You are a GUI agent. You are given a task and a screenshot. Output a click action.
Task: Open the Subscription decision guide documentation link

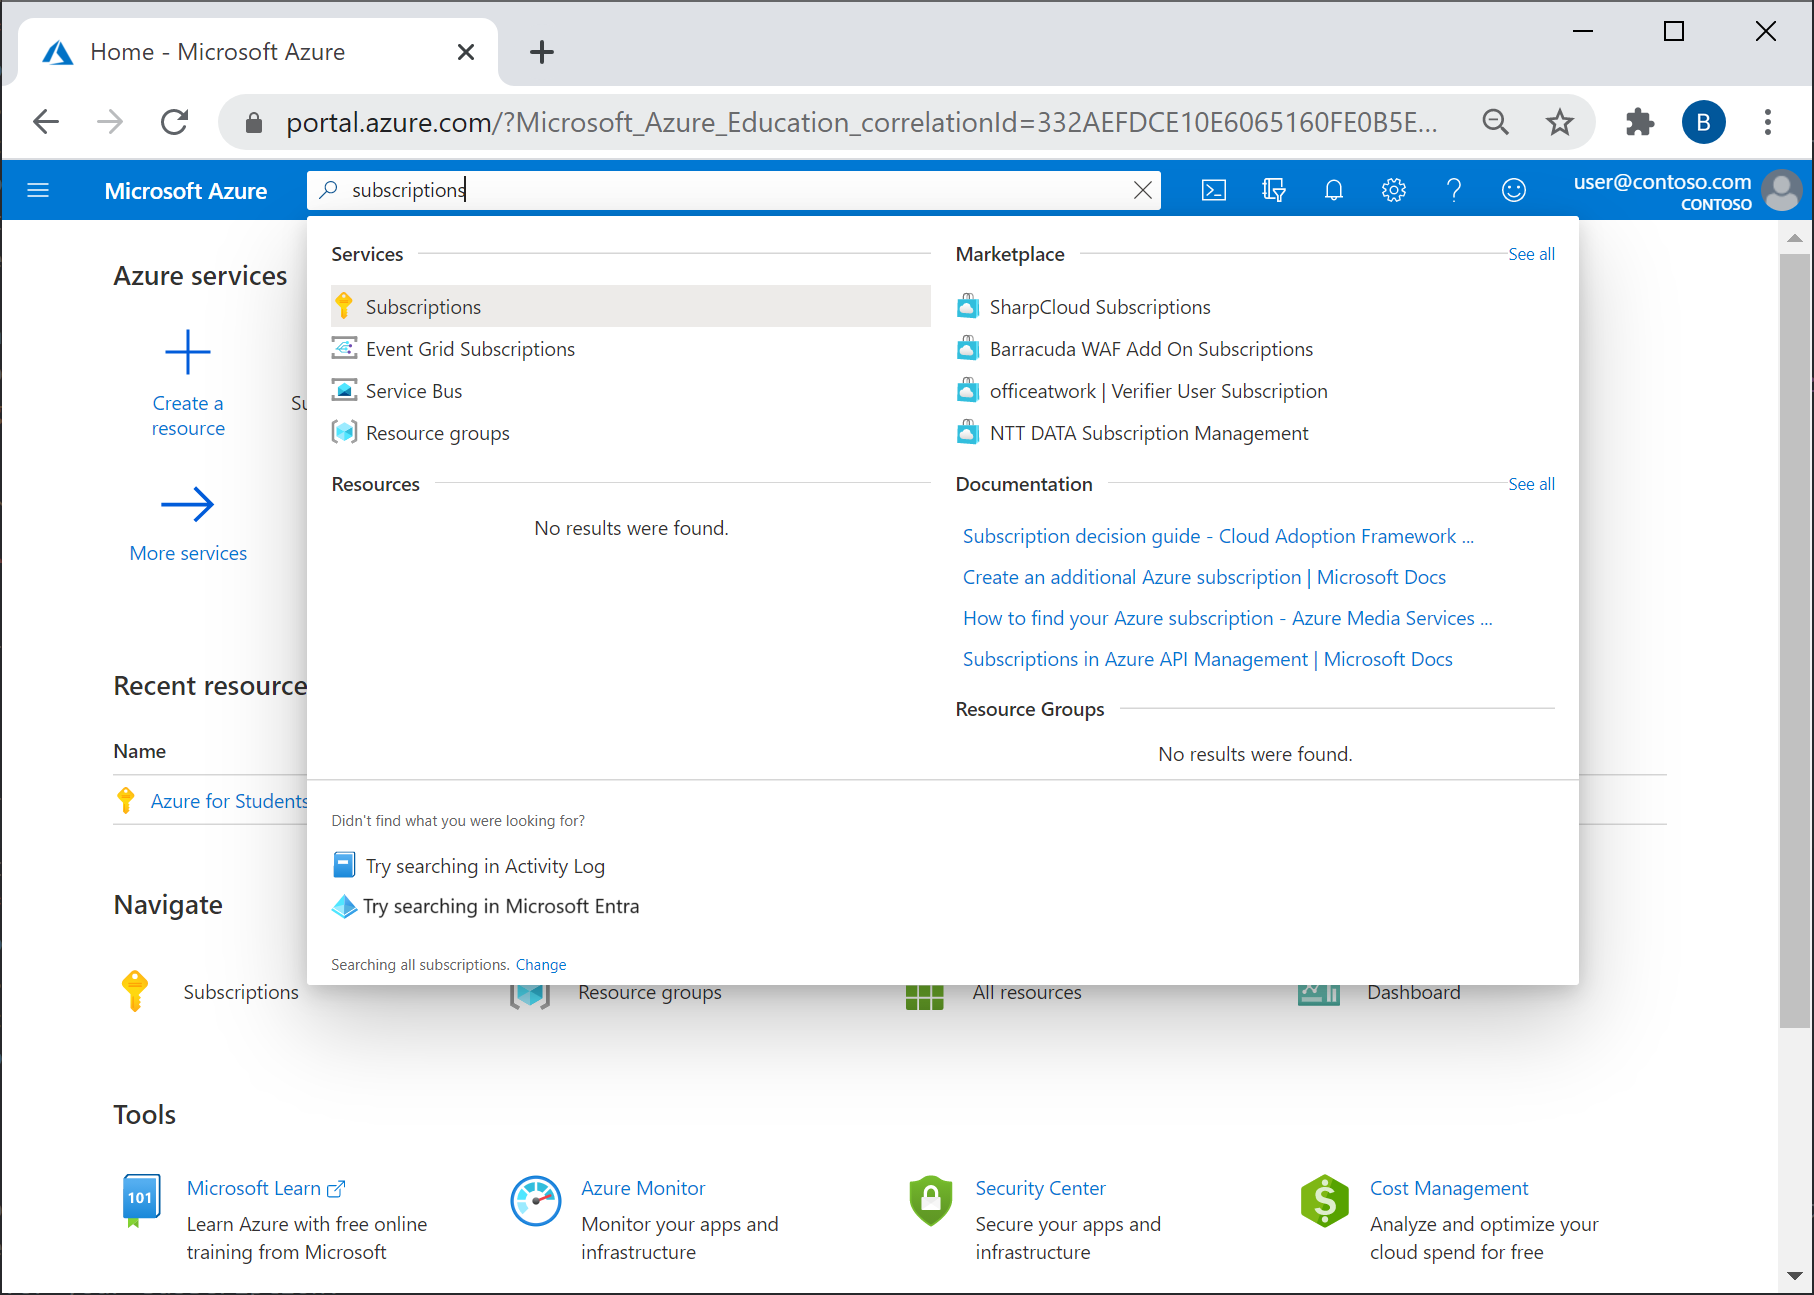point(1217,536)
